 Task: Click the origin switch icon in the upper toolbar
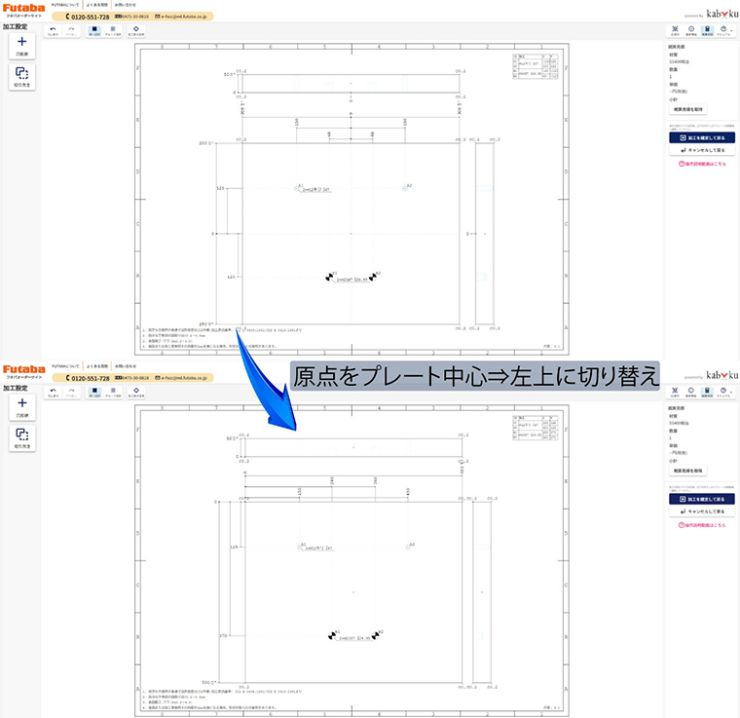click(136, 30)
